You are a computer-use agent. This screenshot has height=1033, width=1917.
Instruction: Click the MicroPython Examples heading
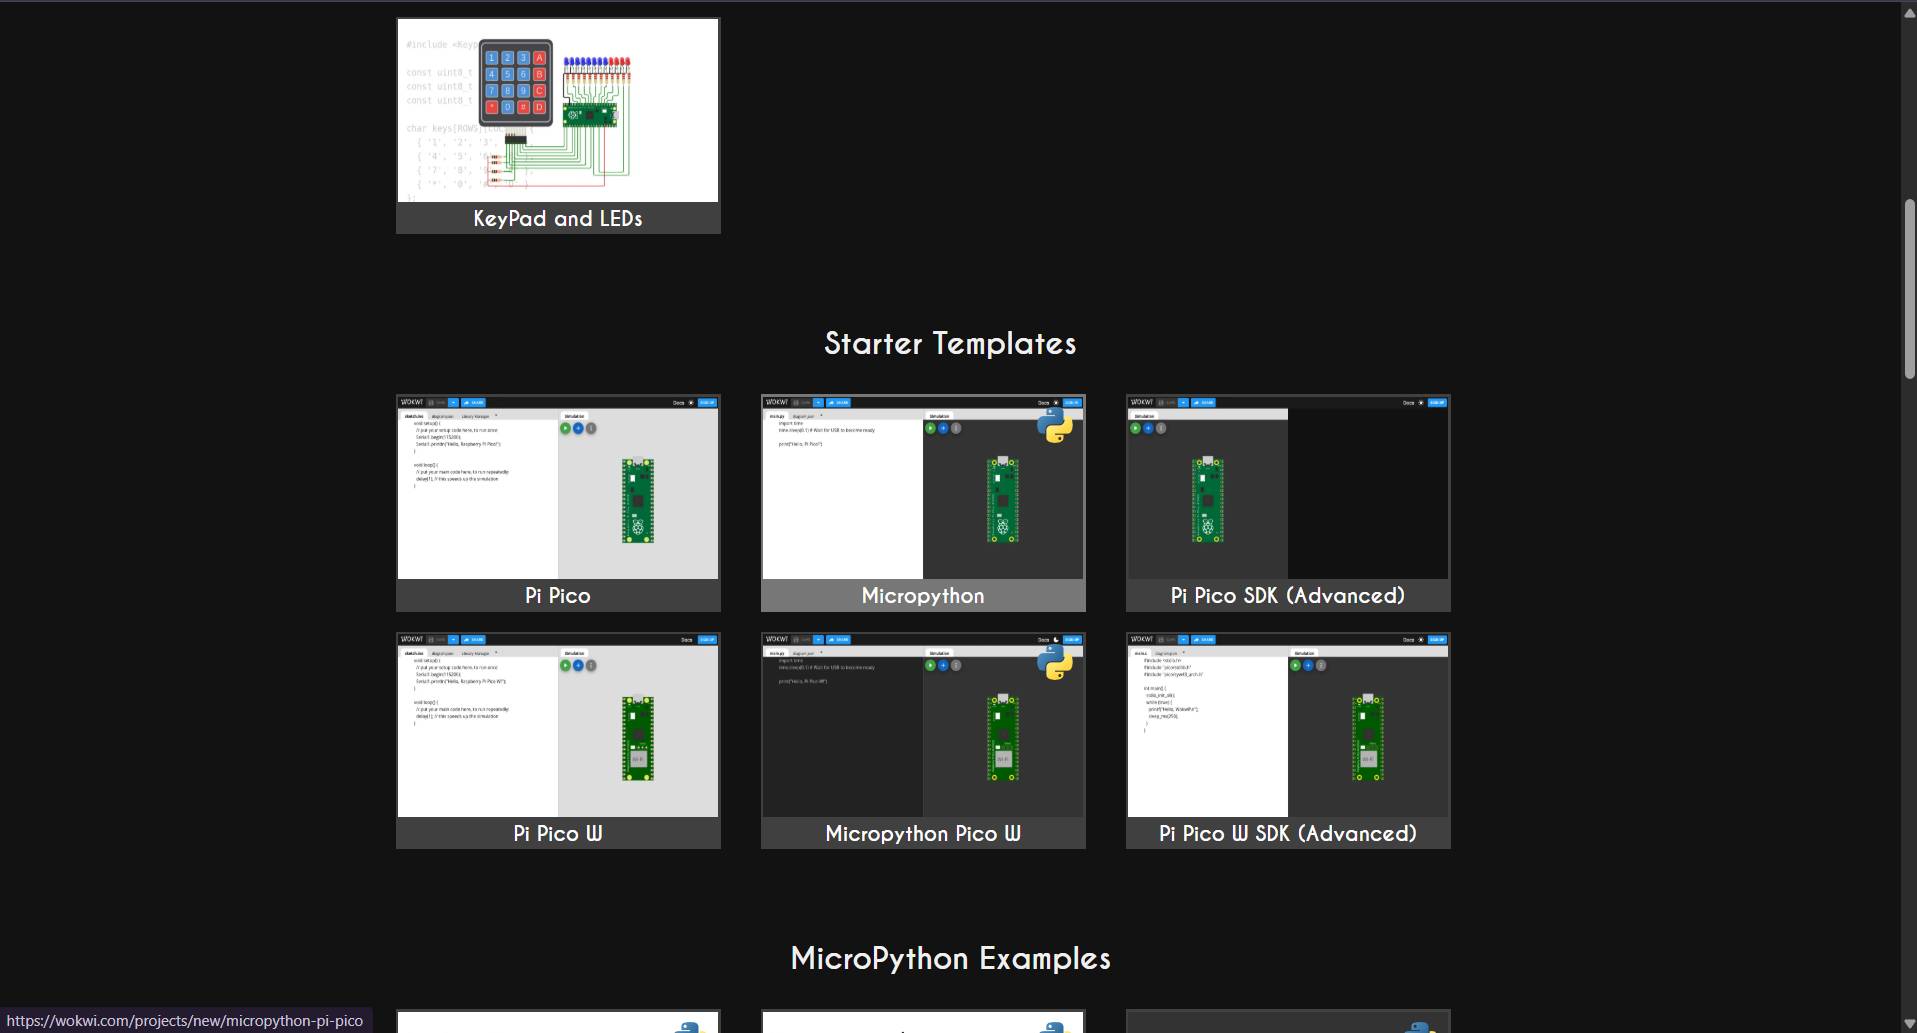(x=950, y=959)
